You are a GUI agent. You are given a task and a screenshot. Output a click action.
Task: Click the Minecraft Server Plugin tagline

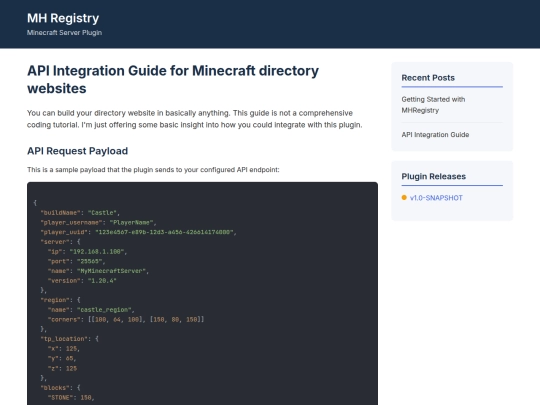pos(64,33)
